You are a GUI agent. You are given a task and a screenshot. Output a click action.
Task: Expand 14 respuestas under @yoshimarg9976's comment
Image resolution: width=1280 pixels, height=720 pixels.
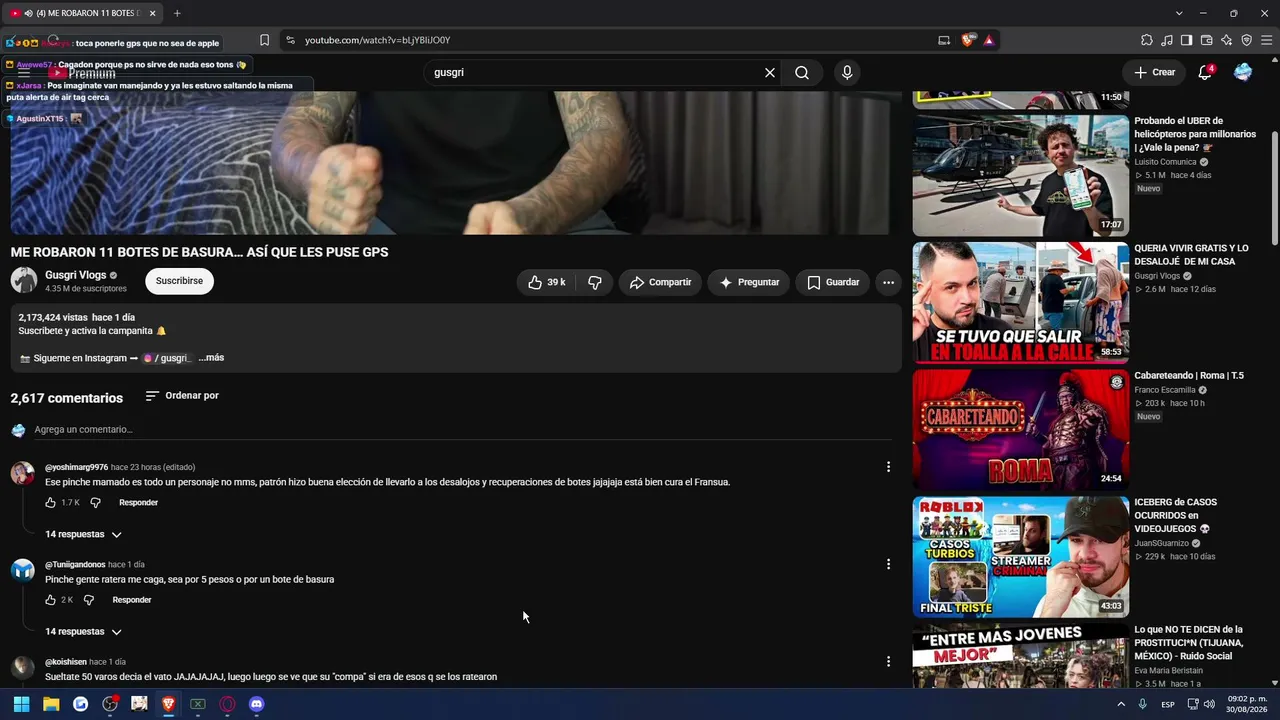[83, 535]
